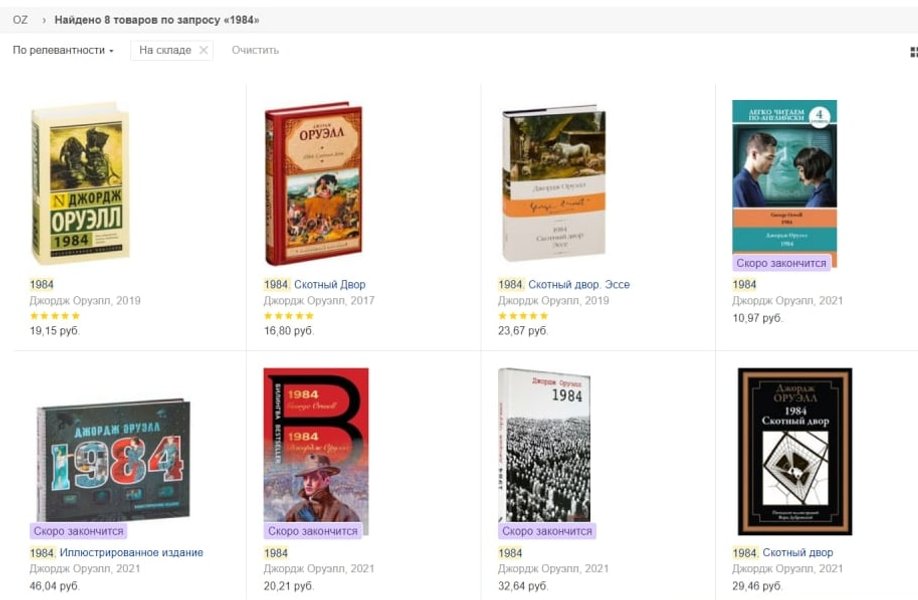Open the red «1984. Скотный Двор» 2017 cover
Screen dimensions: 918x600
click(x=313, y=182)
